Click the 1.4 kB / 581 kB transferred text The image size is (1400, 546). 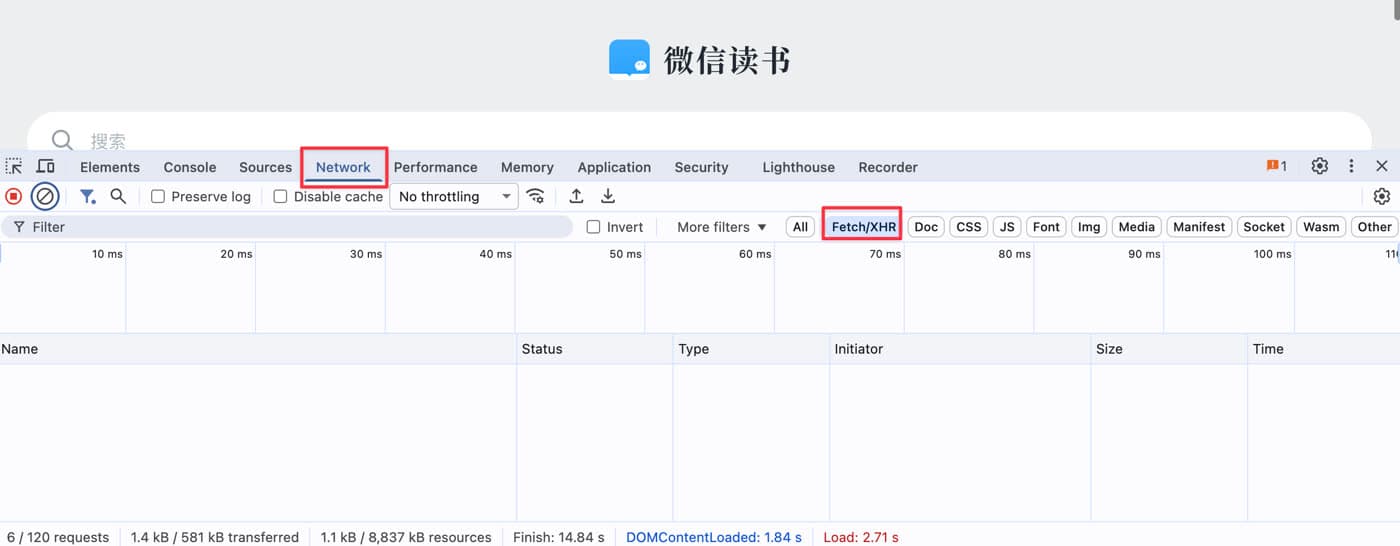coord(215,537)
